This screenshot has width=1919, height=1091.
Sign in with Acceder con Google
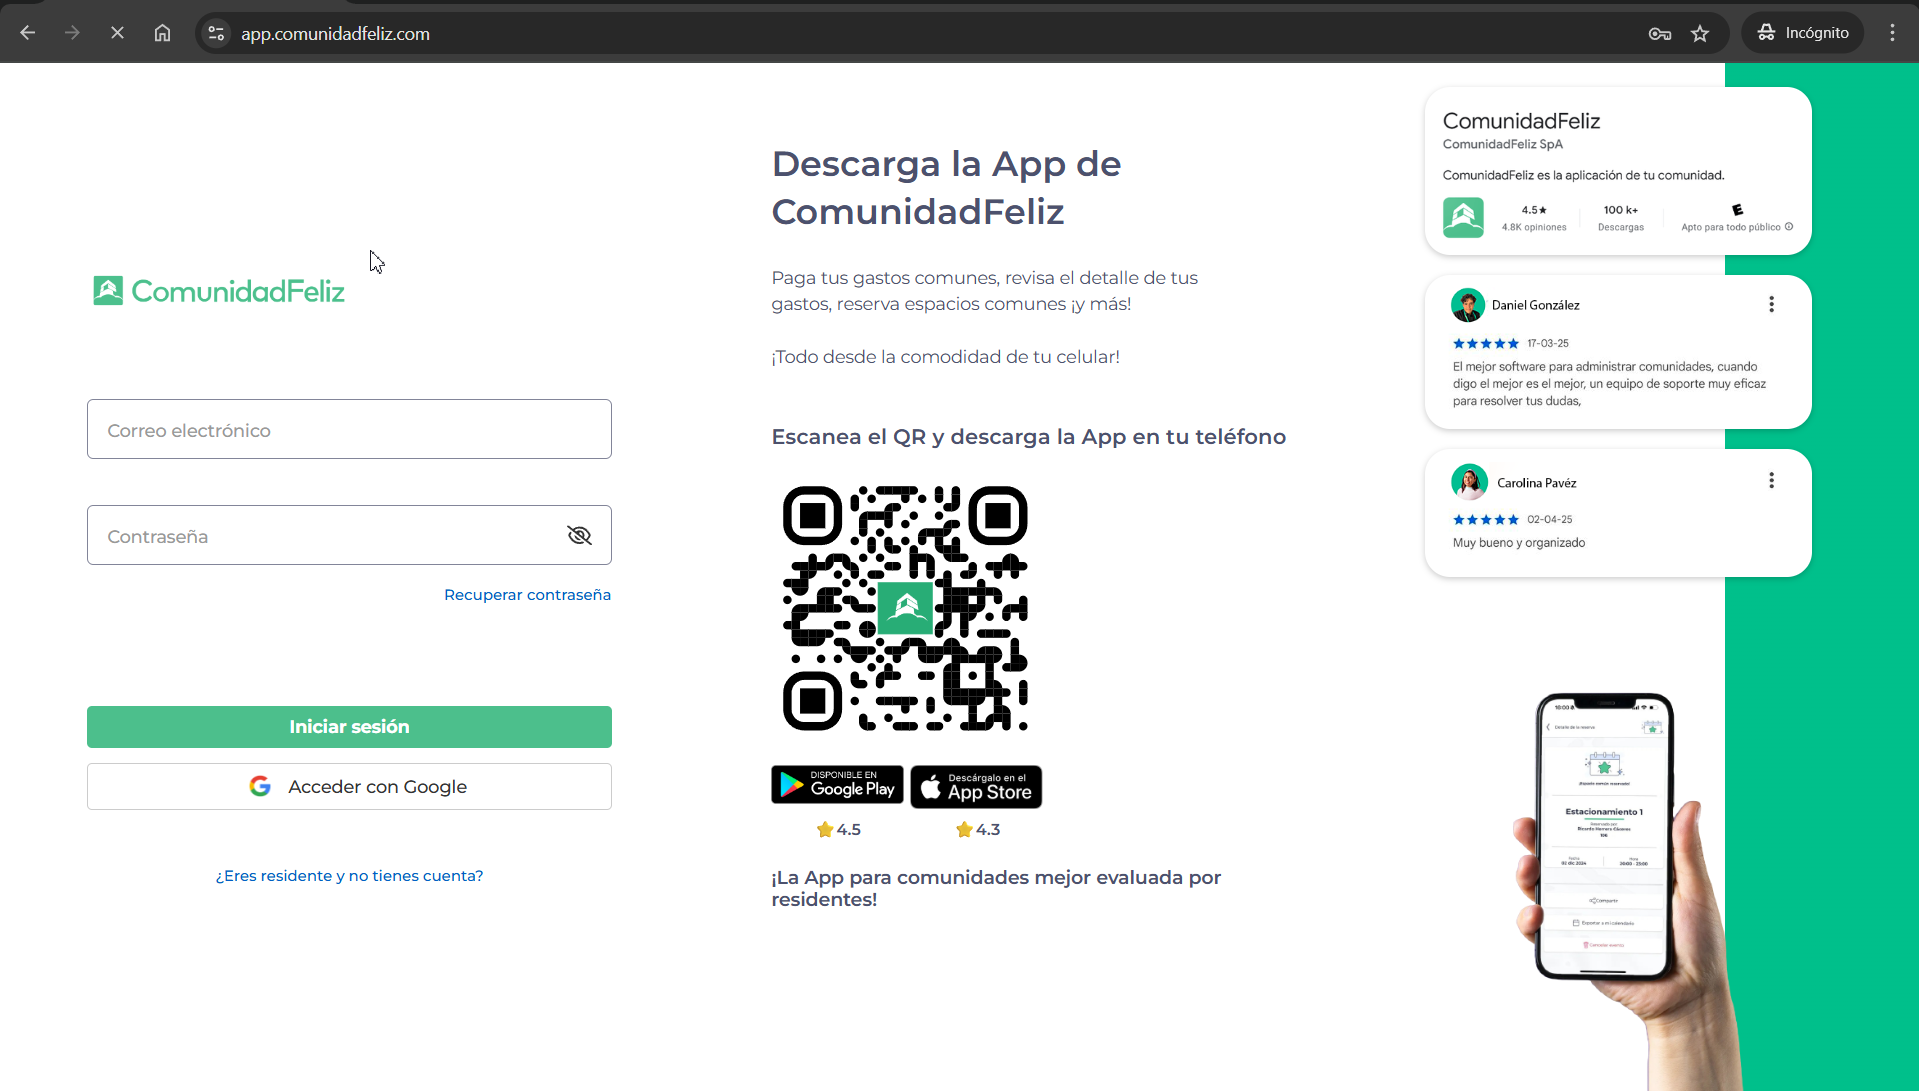(349, 787)
